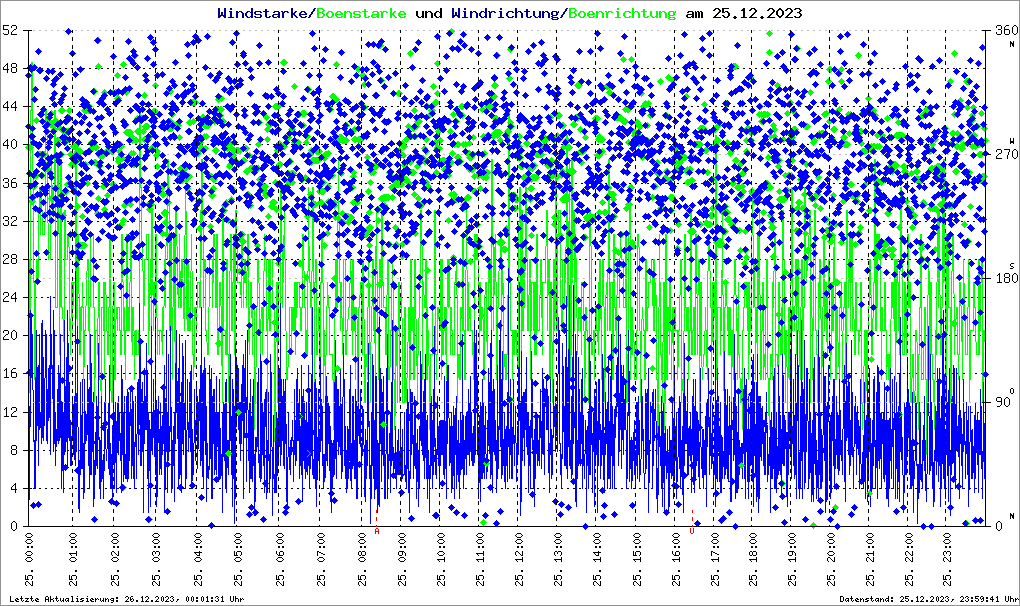Click the Letzte Aktualisierung timestamp footer

[x=127, y=599]
